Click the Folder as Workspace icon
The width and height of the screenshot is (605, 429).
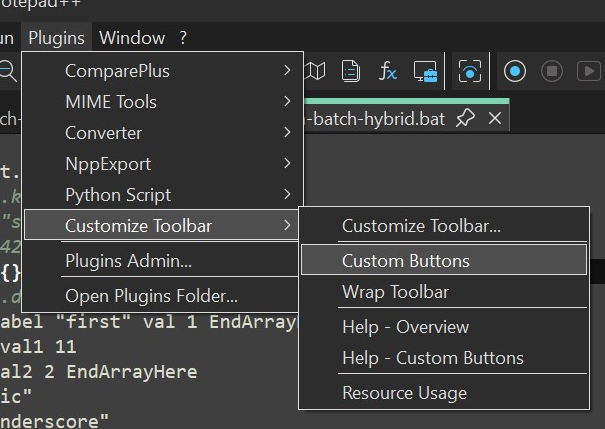click(426, 71)
